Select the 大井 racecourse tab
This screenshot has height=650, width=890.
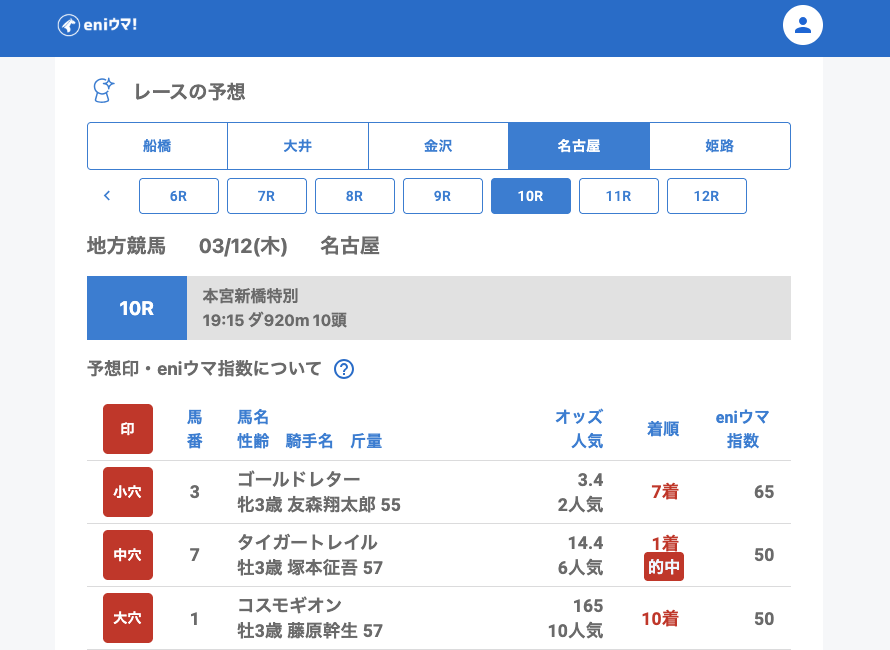pos(298,146)
